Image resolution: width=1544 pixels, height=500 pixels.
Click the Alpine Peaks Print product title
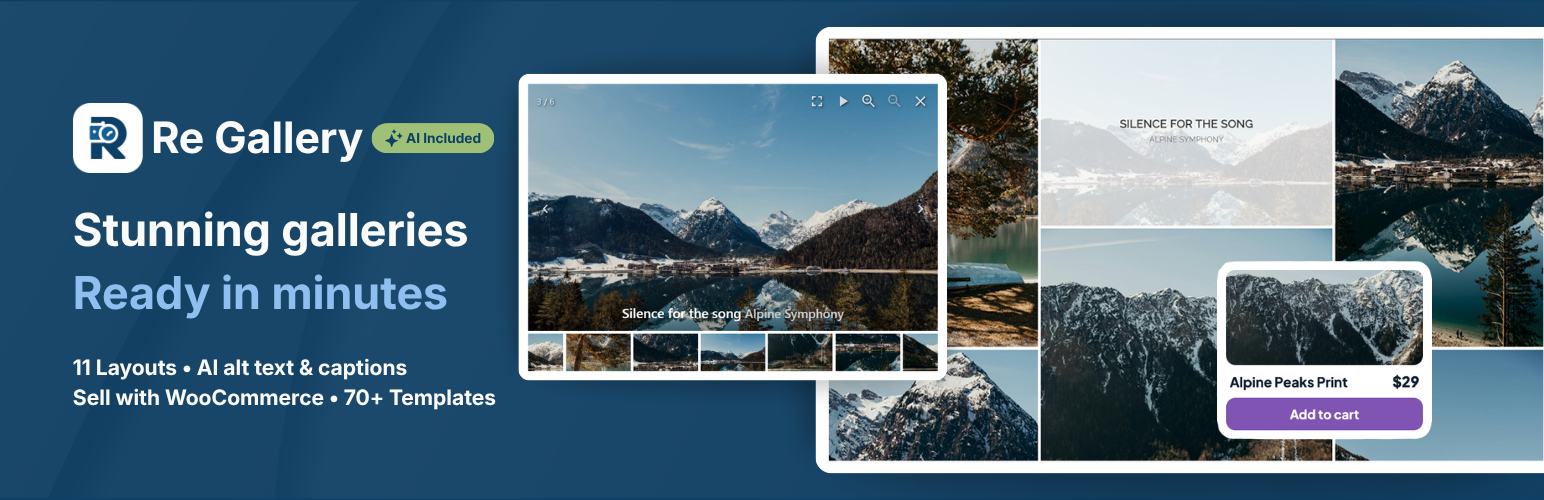click(1288, 382)
